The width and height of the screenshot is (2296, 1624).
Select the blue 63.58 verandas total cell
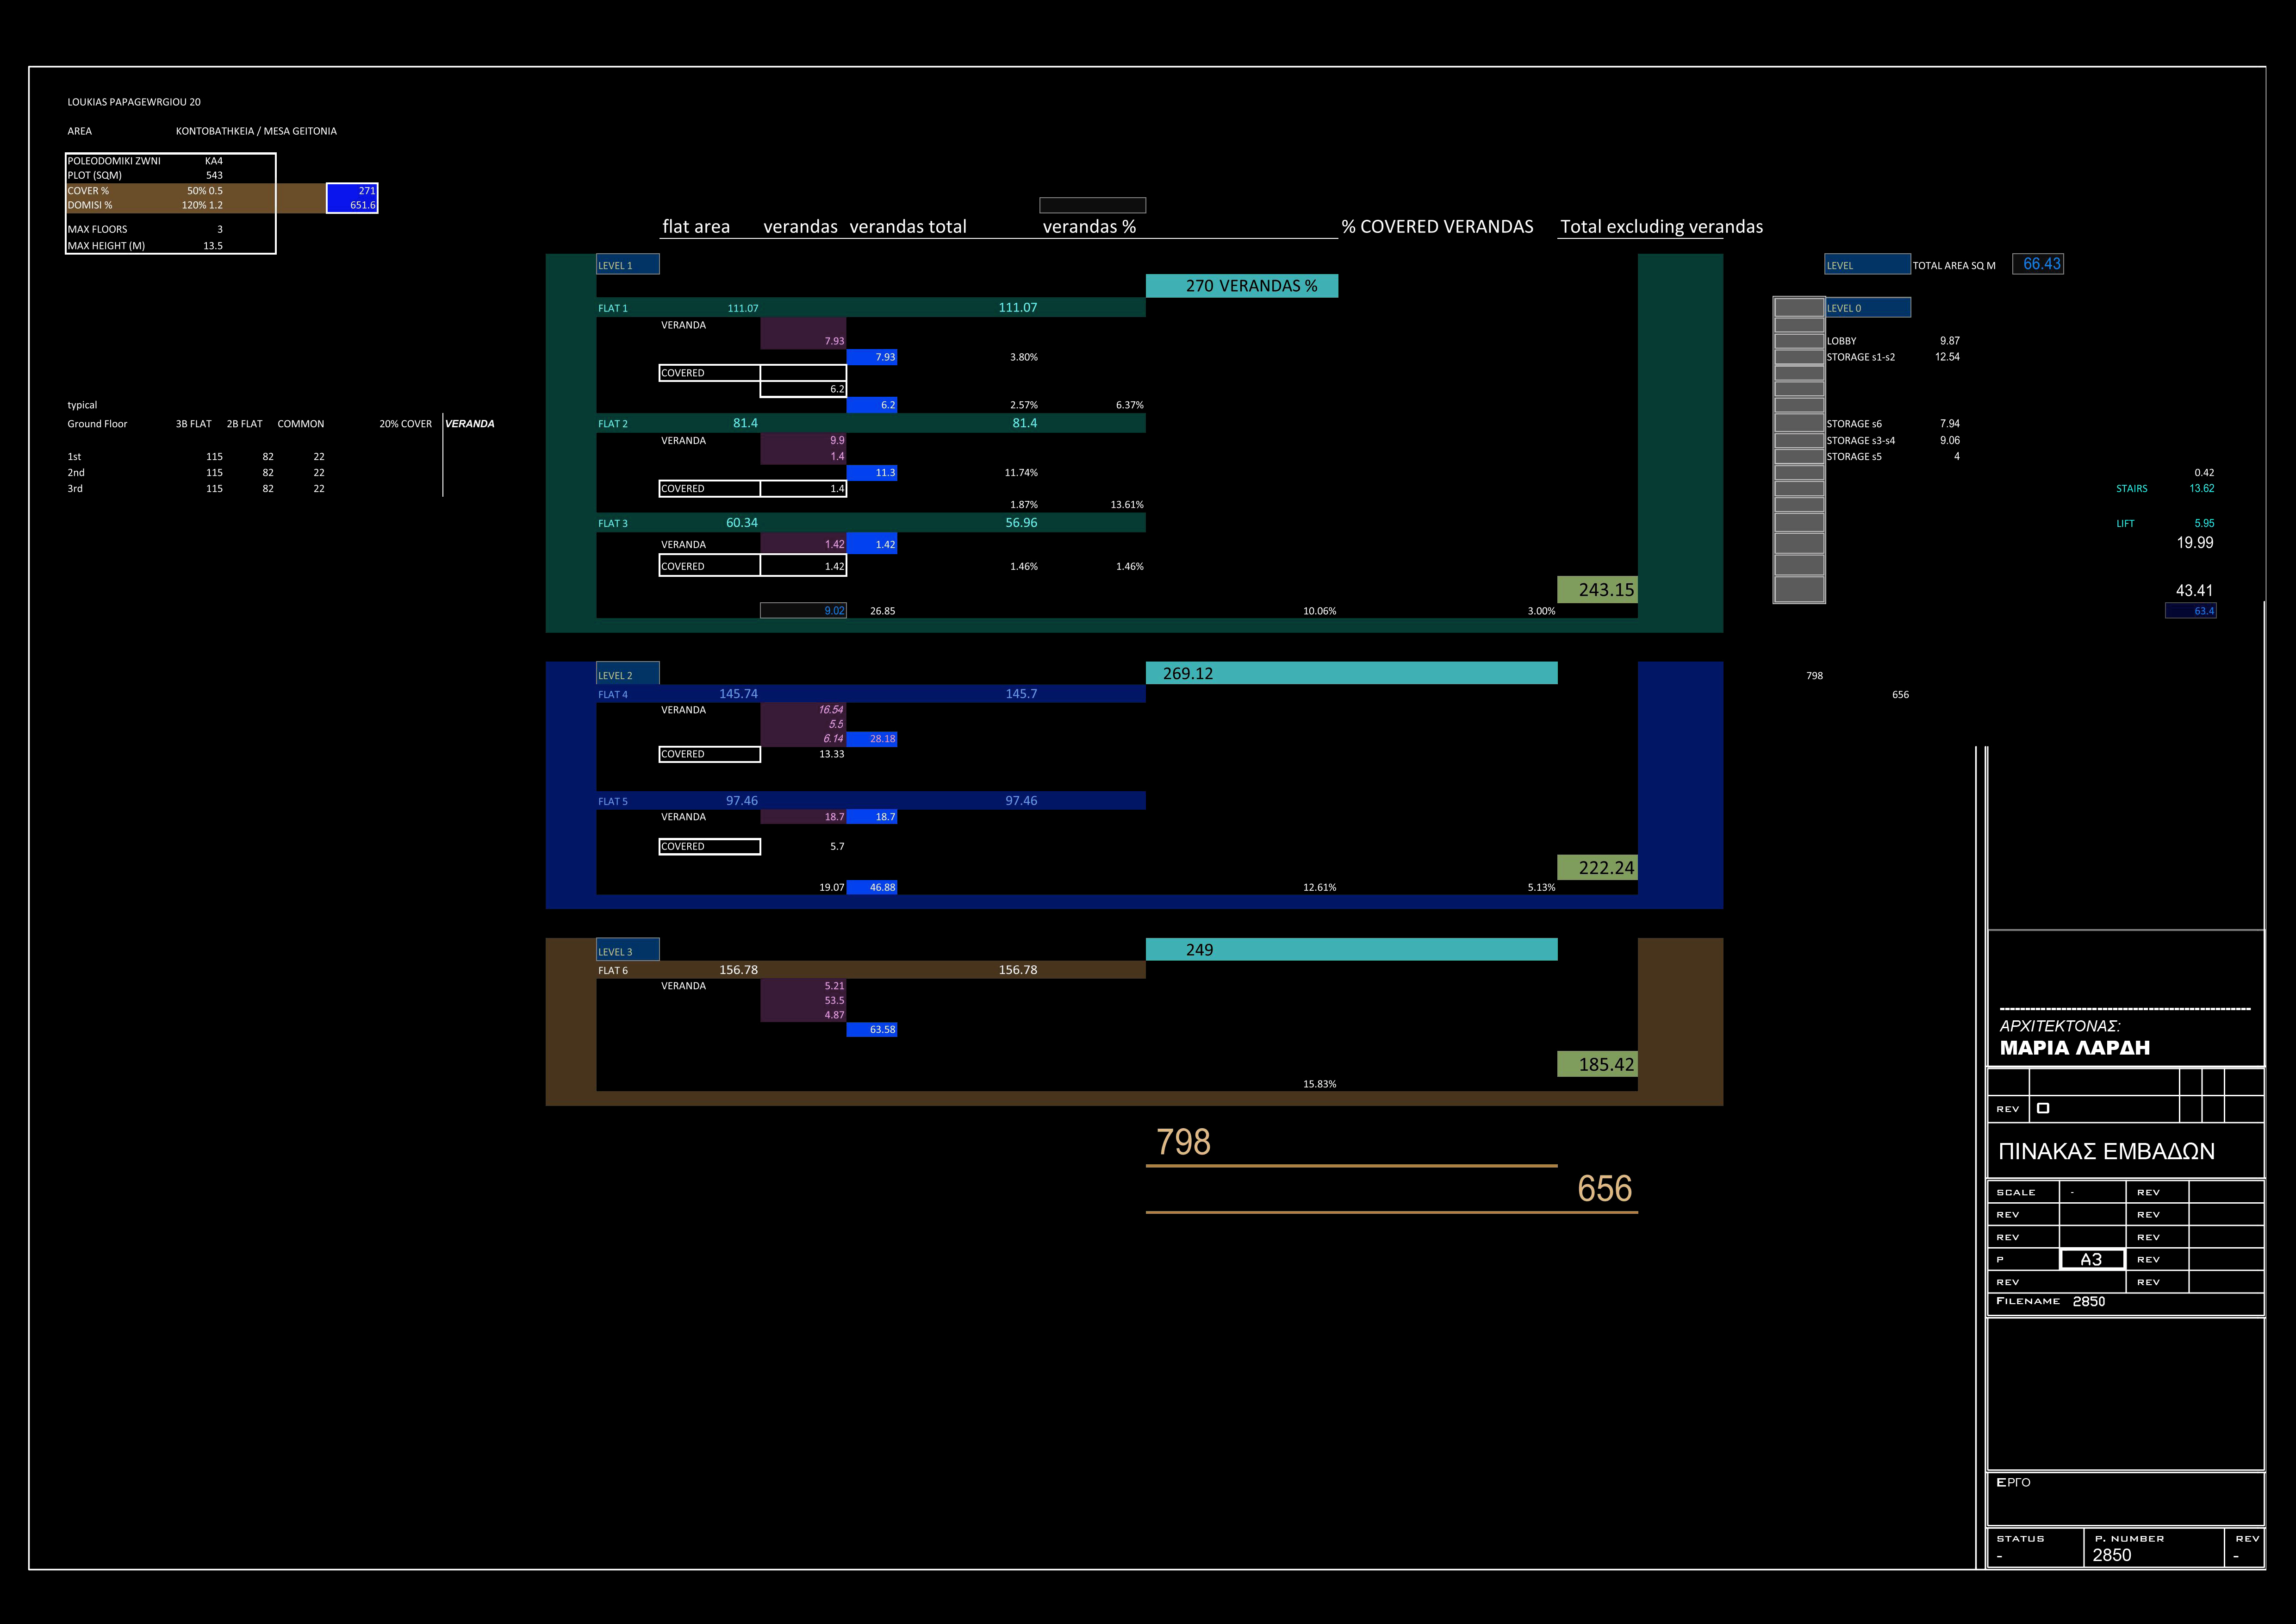872,1029
